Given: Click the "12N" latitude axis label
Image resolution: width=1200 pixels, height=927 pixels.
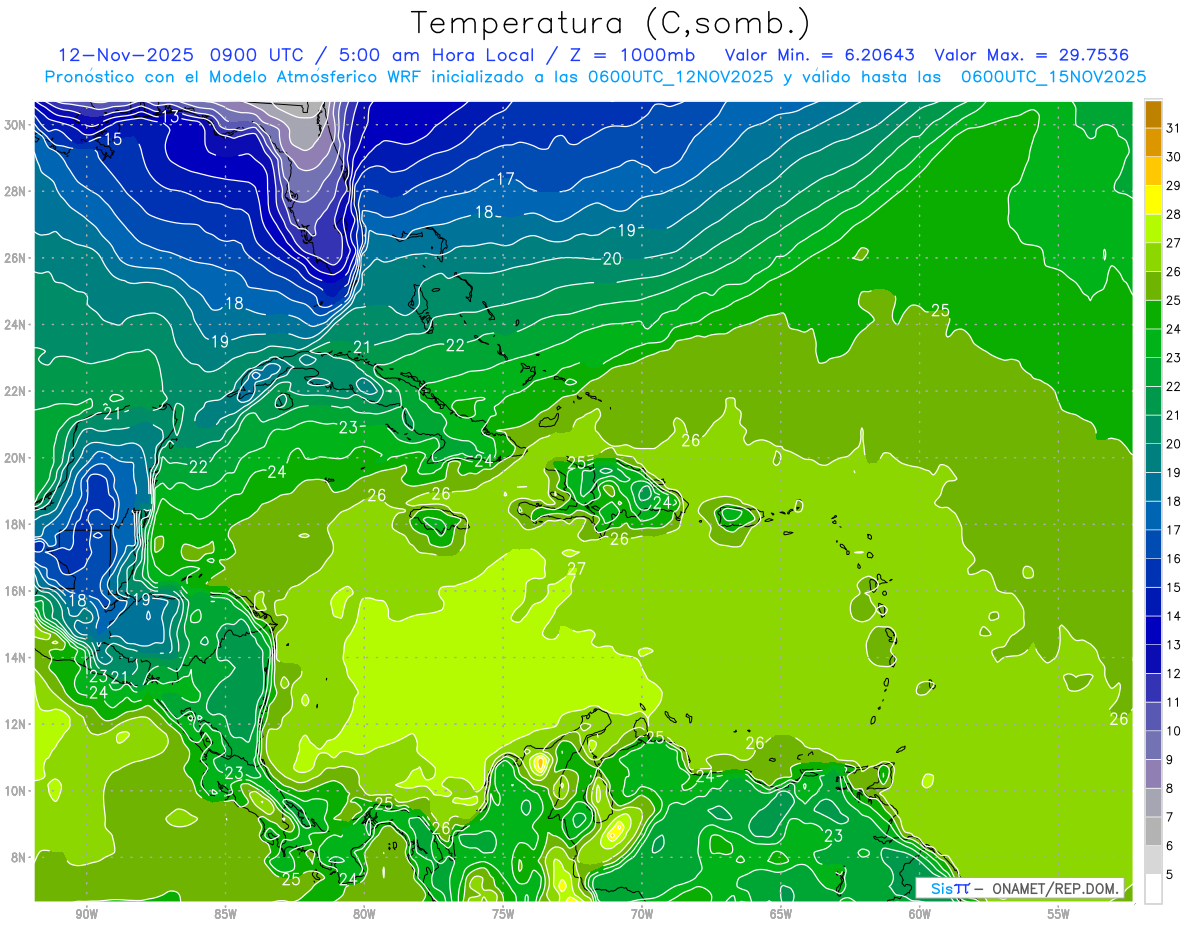Looking at the screenshot, I should (x=14, y=724).
